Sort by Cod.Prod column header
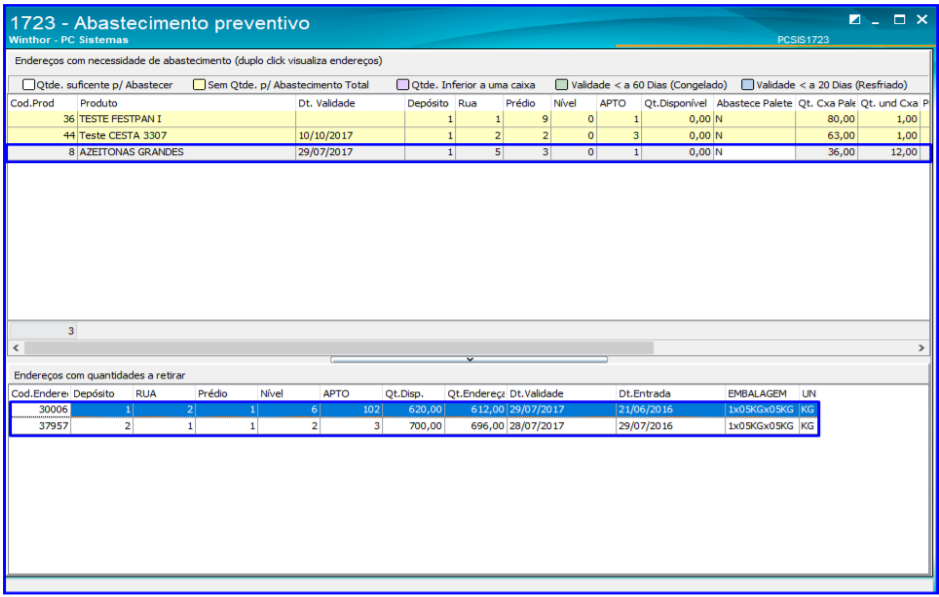Viewport: 939px width, 597px height. pyautogui.click(x=42, y=103)
